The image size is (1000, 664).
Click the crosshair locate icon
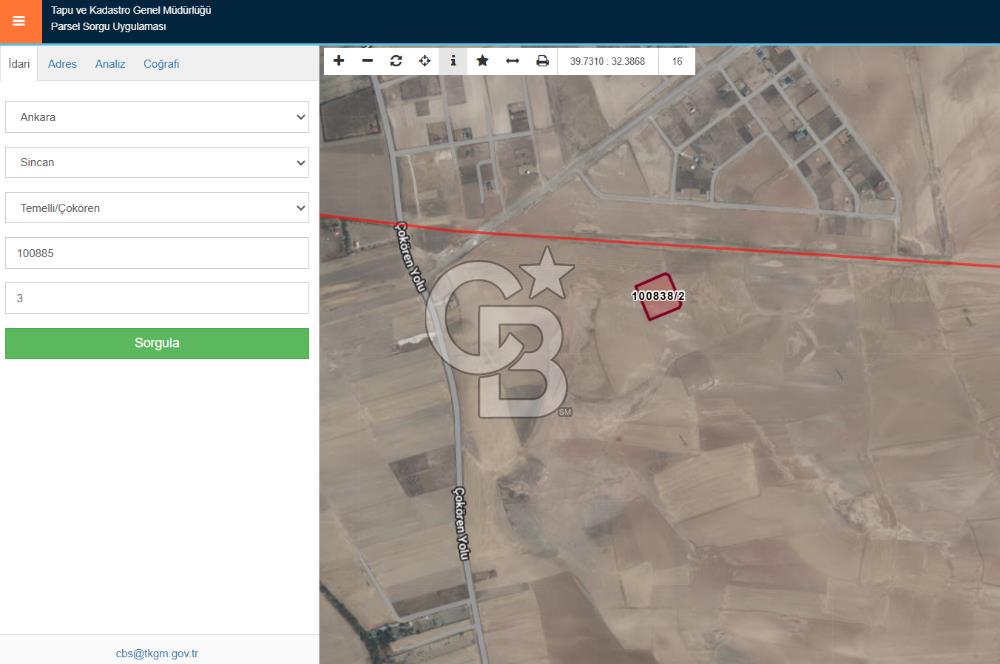click(425, 61)
